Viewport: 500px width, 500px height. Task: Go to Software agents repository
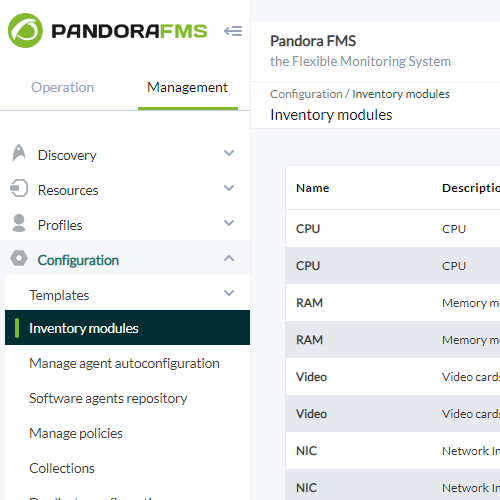108,398
